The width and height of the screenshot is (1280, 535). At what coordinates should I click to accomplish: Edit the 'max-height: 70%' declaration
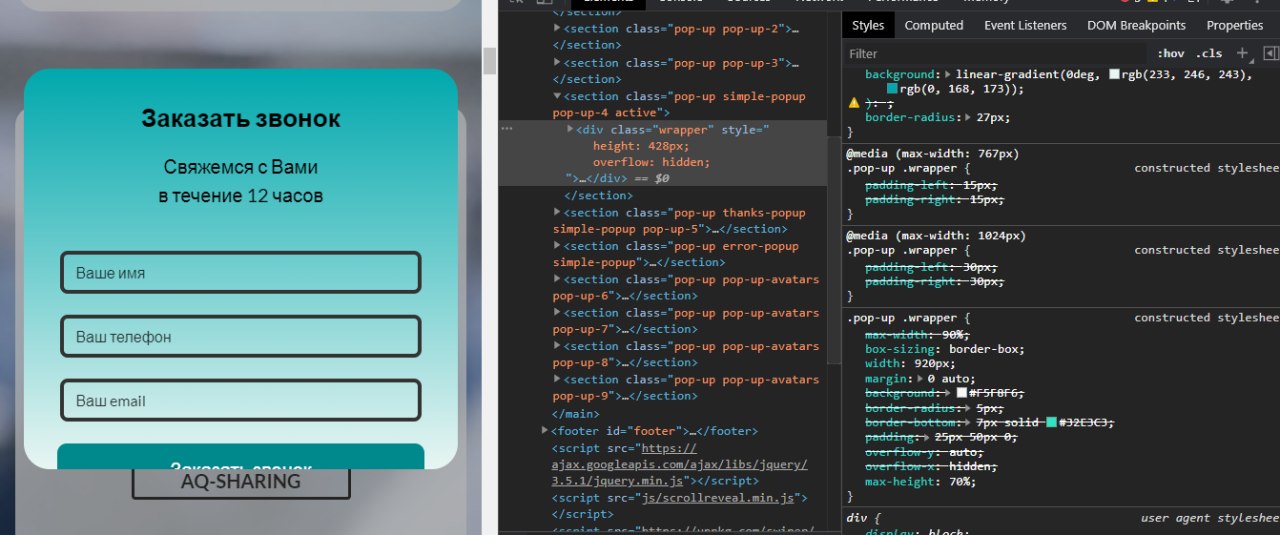pyautogui.click(x=920, y=481)
